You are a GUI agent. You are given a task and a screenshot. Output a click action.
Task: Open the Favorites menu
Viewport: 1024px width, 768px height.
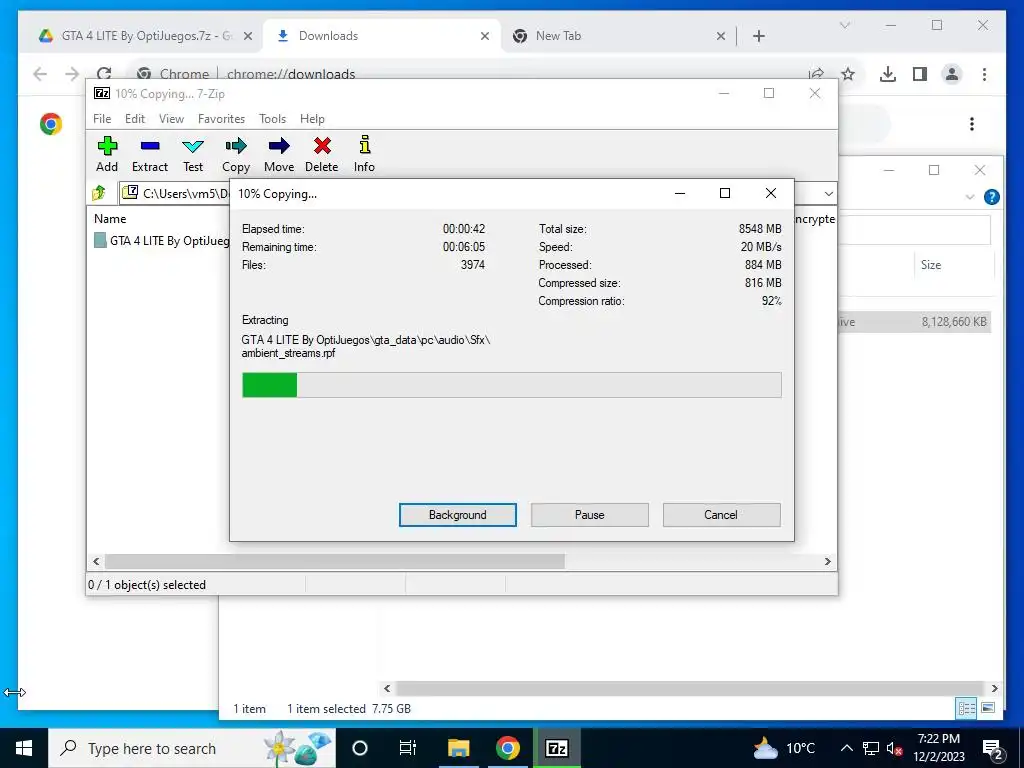click(x=221, y=119)
